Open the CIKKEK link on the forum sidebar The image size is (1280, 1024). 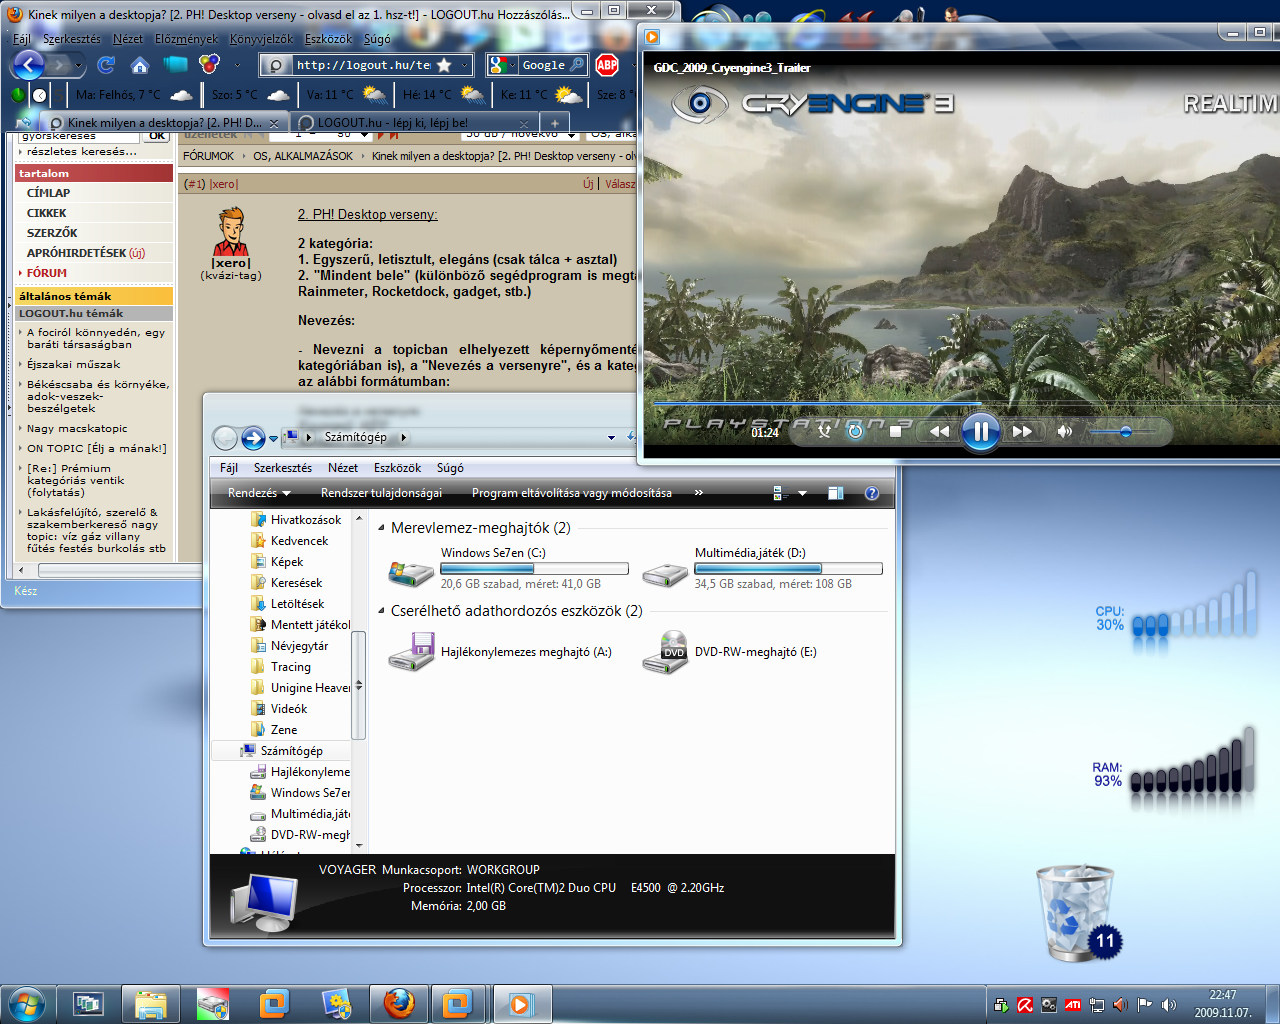(47, 213)
